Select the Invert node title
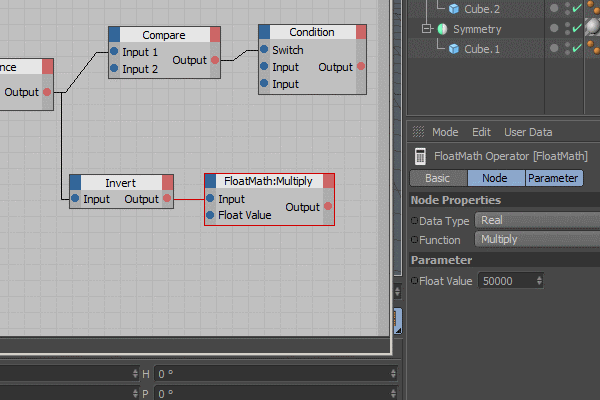 [120, 183]
